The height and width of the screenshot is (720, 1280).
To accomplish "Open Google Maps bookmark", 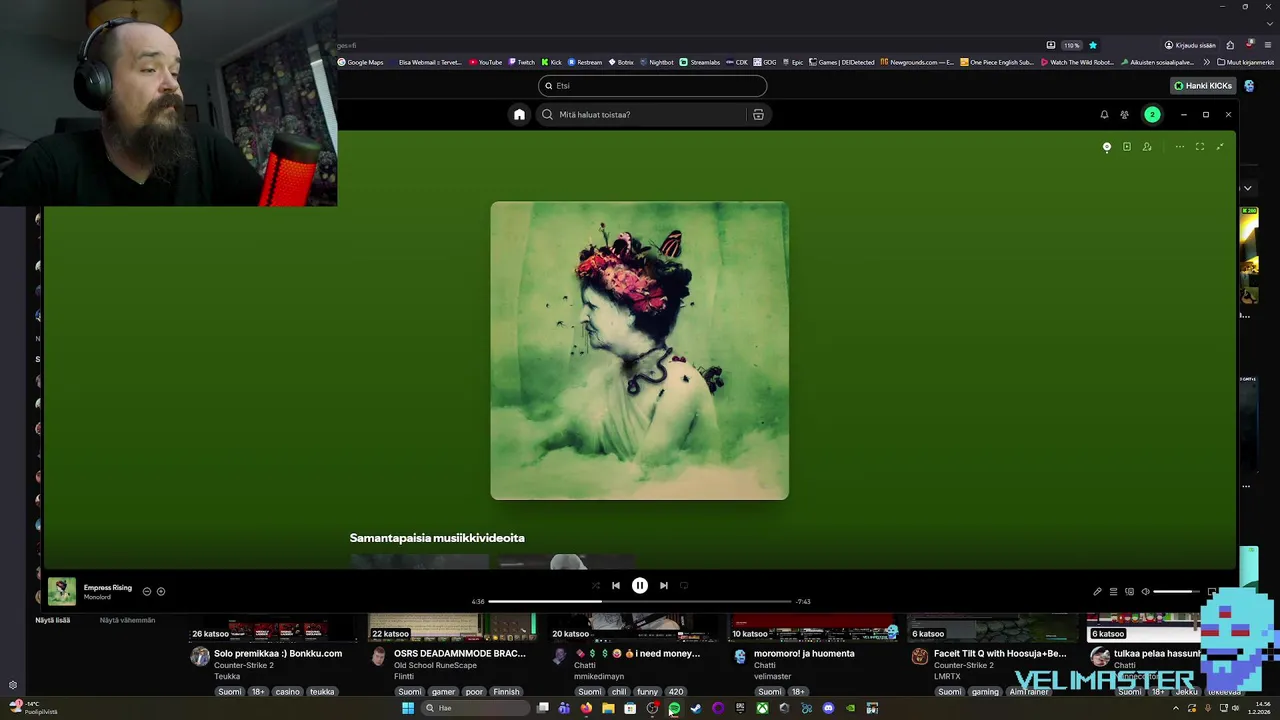I will click(361, 62).
